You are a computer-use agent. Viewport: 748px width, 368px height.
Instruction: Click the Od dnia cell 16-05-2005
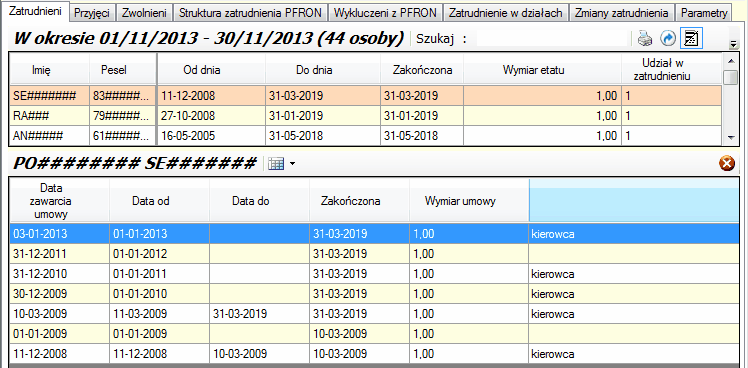coord(211,136)
